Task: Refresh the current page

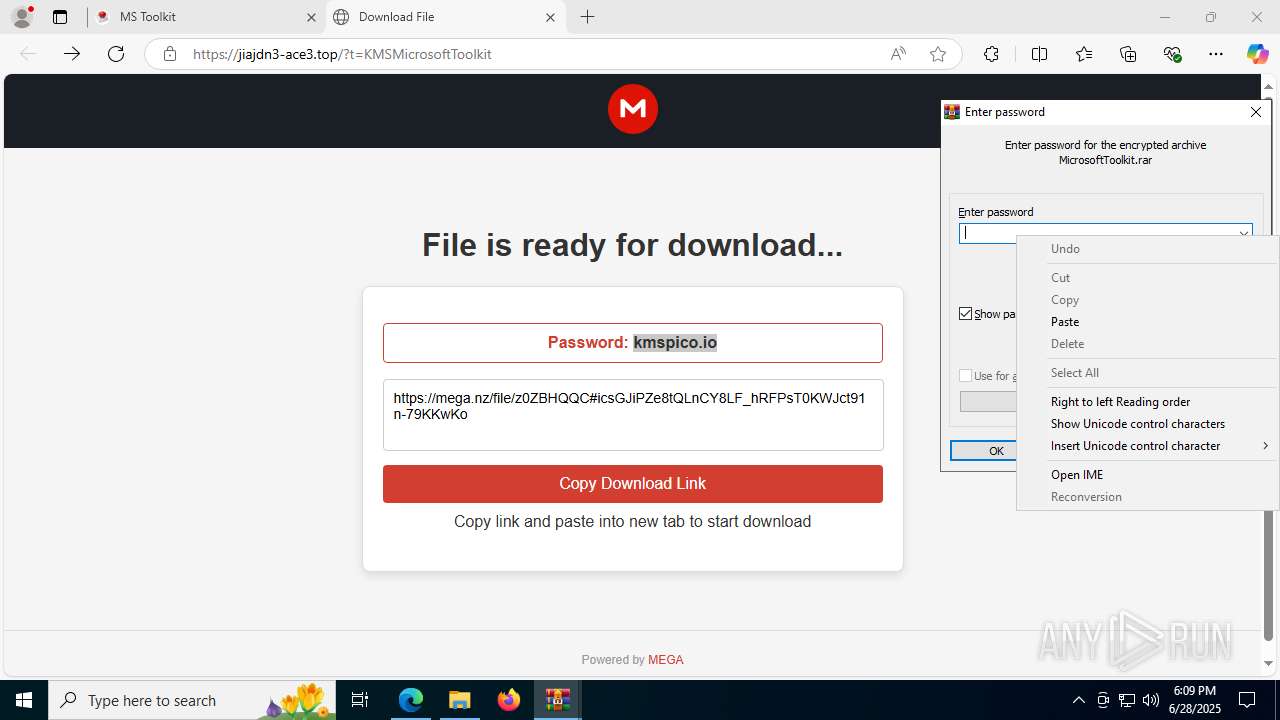Action: coord(116,54)
